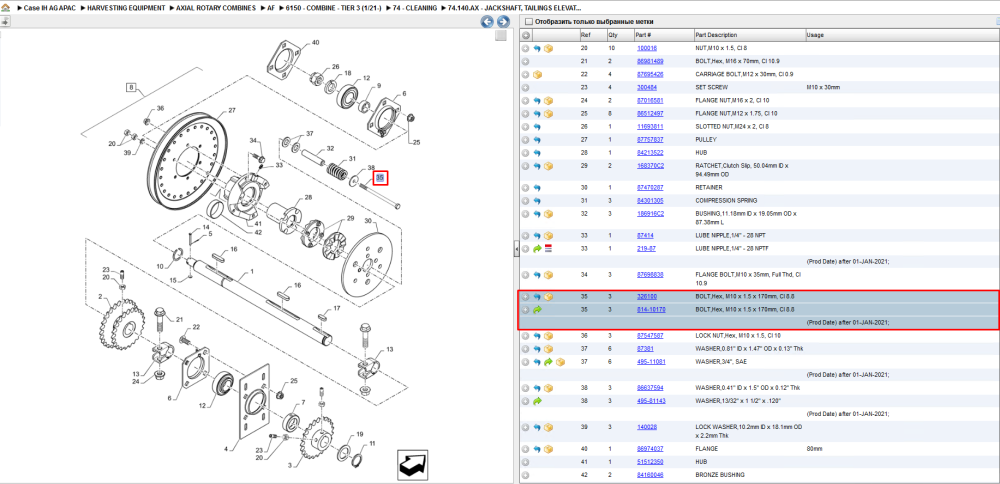Open AF breadcrumb
1000x484 pixels.
pos(272,8)
